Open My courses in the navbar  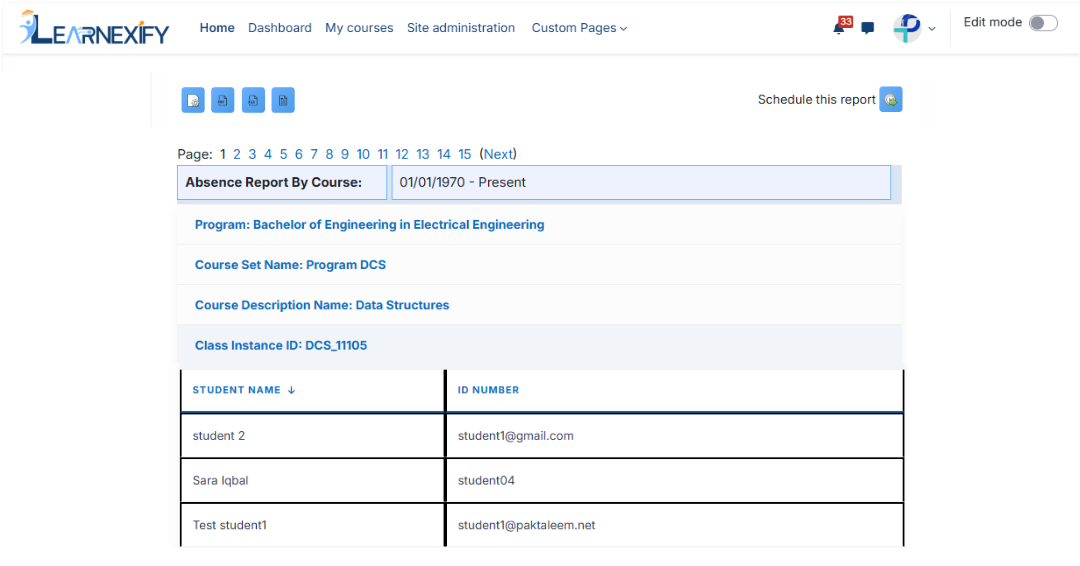point(359,28)
